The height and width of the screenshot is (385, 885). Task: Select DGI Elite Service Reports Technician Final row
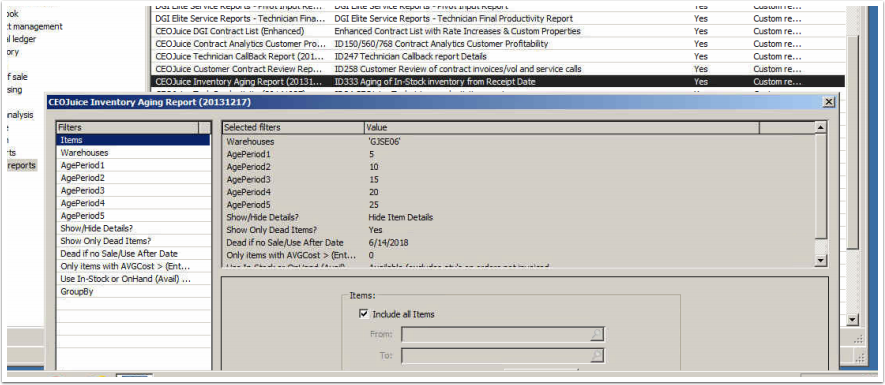pyautogui.click(x=498, y=19)
